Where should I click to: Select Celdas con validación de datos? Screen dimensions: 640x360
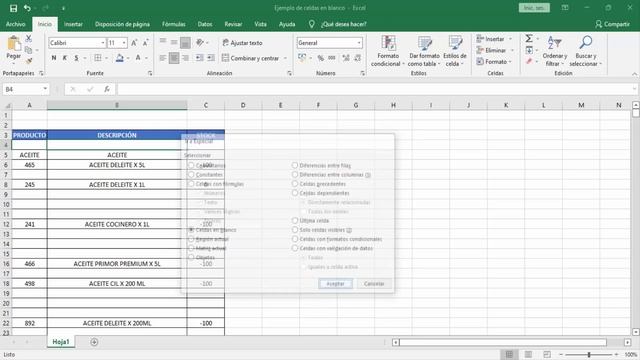tap(332, 248)
